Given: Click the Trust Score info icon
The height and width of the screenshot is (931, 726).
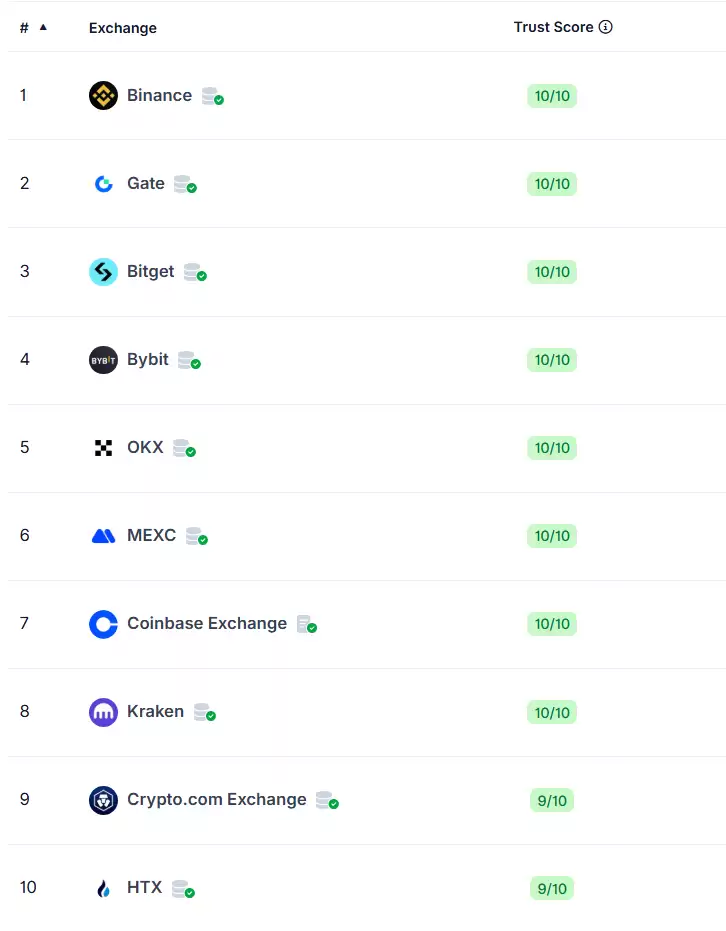Looking at the screenshot, I should (605, 27).
